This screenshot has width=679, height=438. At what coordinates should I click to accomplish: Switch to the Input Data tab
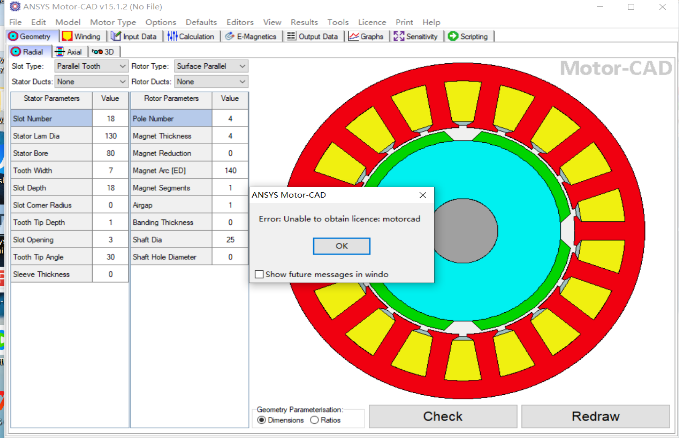point(134,36)
